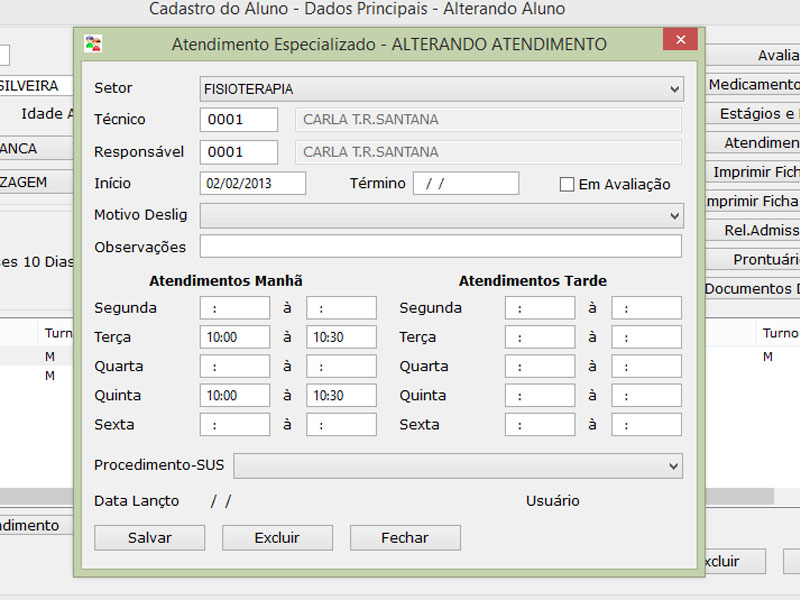Click the Término date field
This screenshot has width=800, height=600.
pyautogui.click(x=465, y=184)
